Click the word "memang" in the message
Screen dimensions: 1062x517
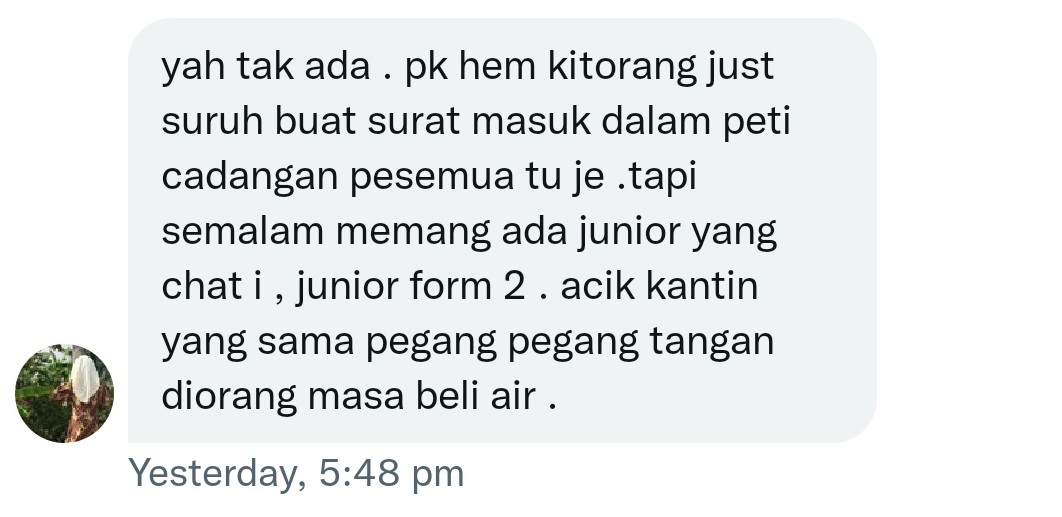coord(413,233)
